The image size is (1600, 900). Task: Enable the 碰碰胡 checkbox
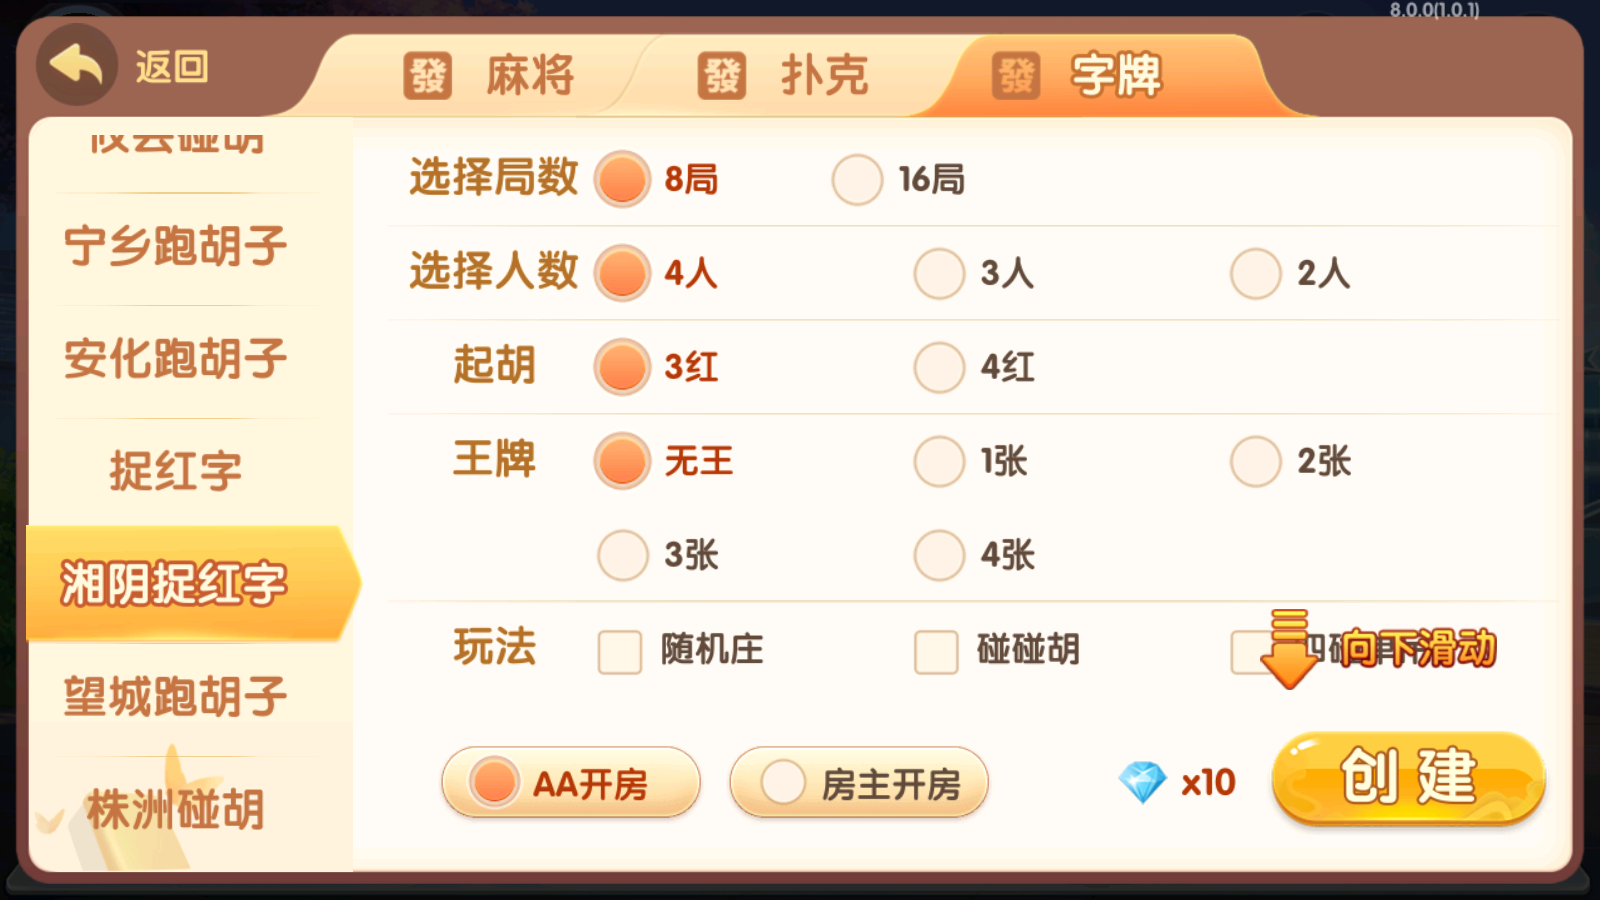936,652
